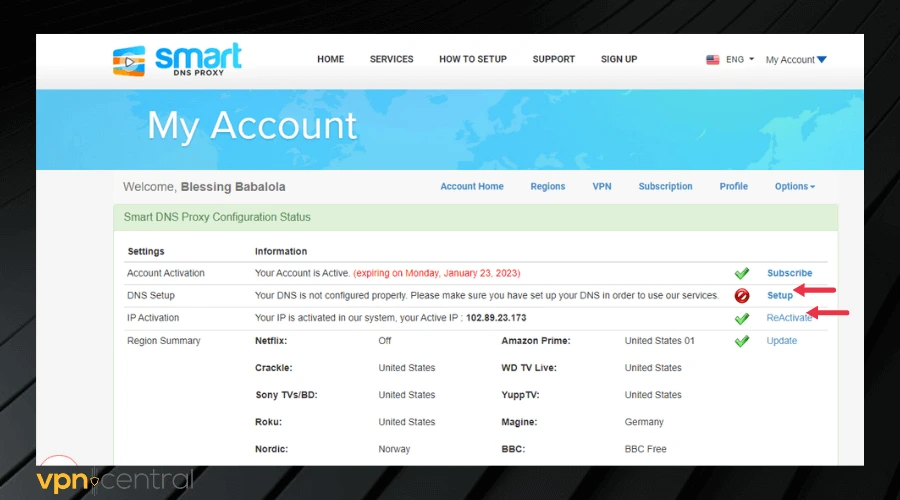Image resolution: width=900 pixels, height=500 pixels.
Task: Click the Setup link for DNS
Action: (x=779, y=296)
